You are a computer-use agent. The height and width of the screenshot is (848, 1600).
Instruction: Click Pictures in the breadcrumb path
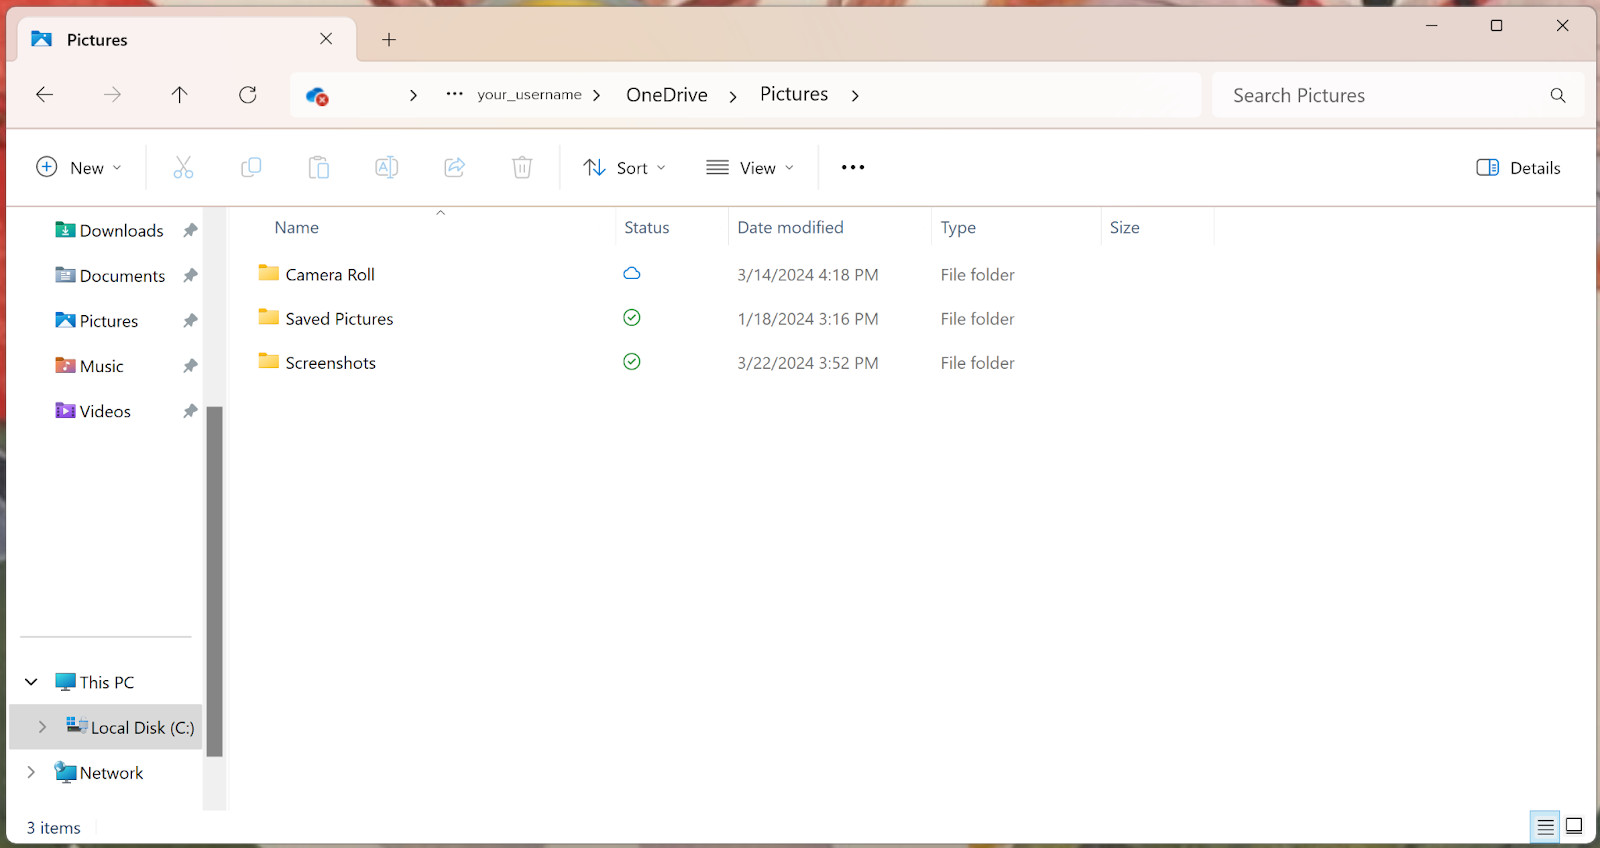[794, 94]
